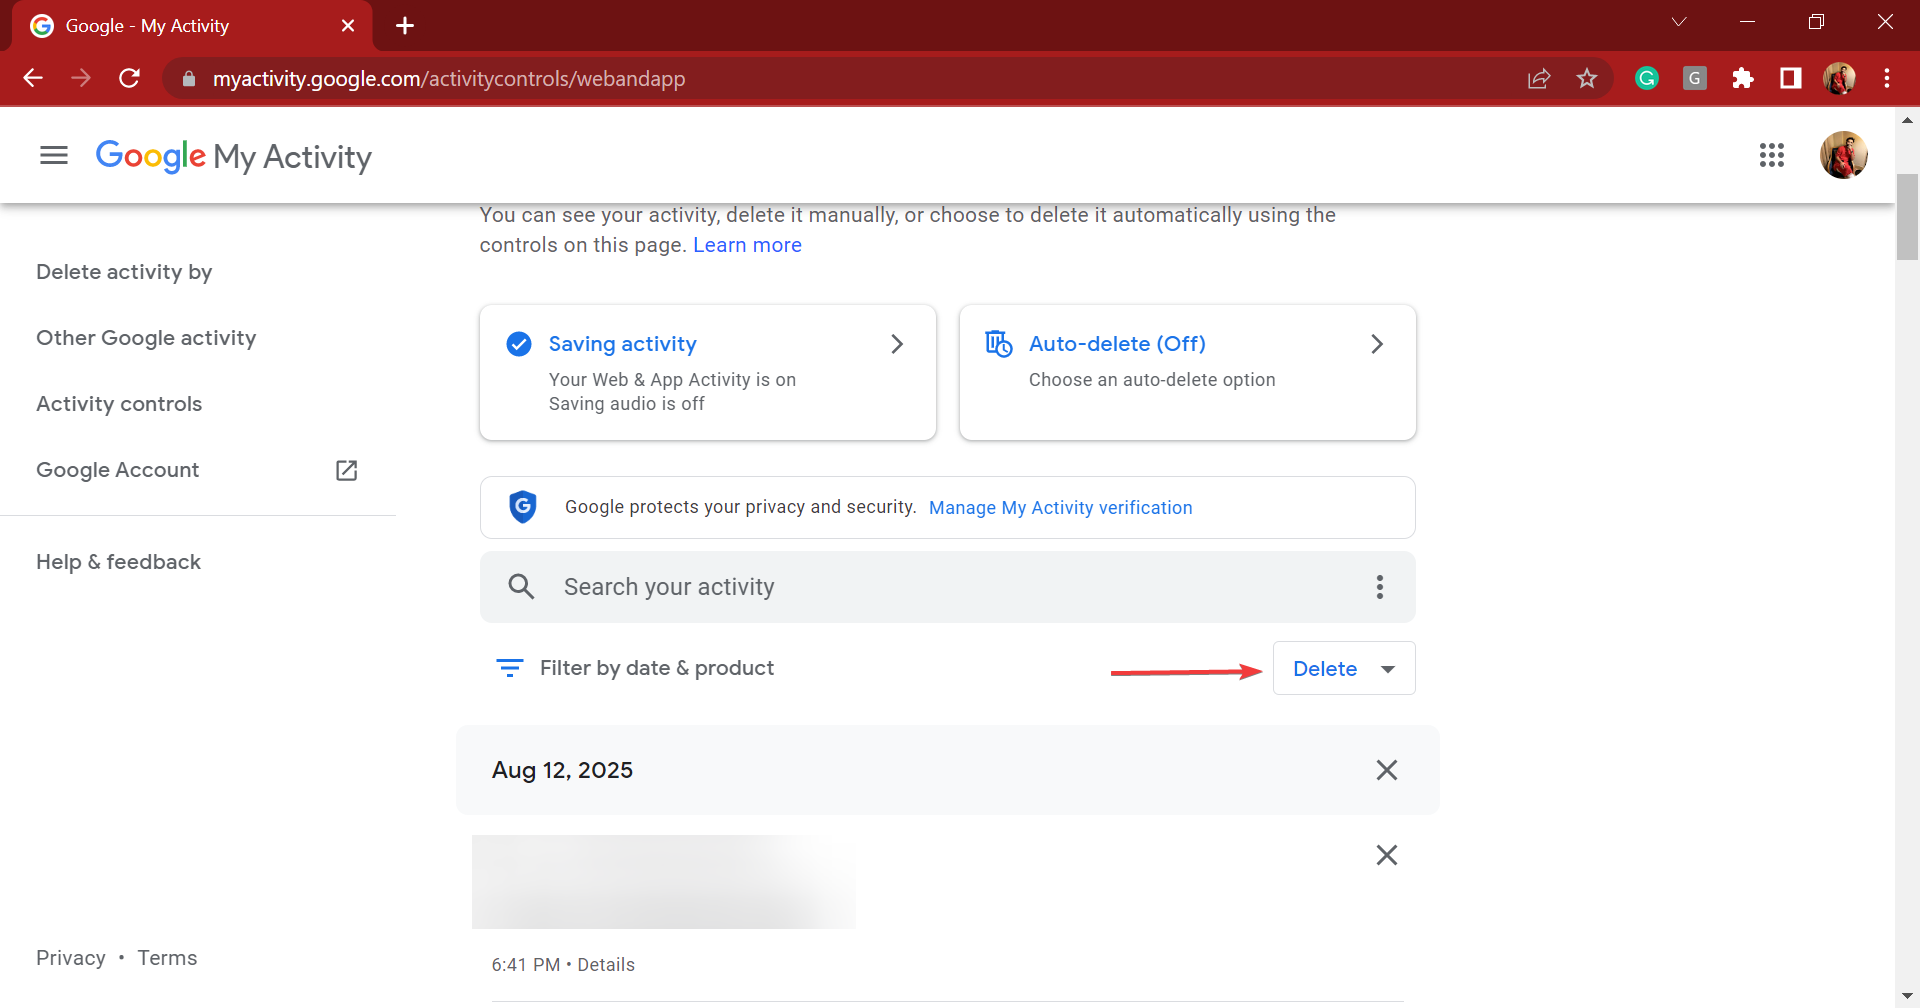This screenshot has height=1008, width=1920.
Task: Open Help & feedback
Action: (x=119, y=562)
